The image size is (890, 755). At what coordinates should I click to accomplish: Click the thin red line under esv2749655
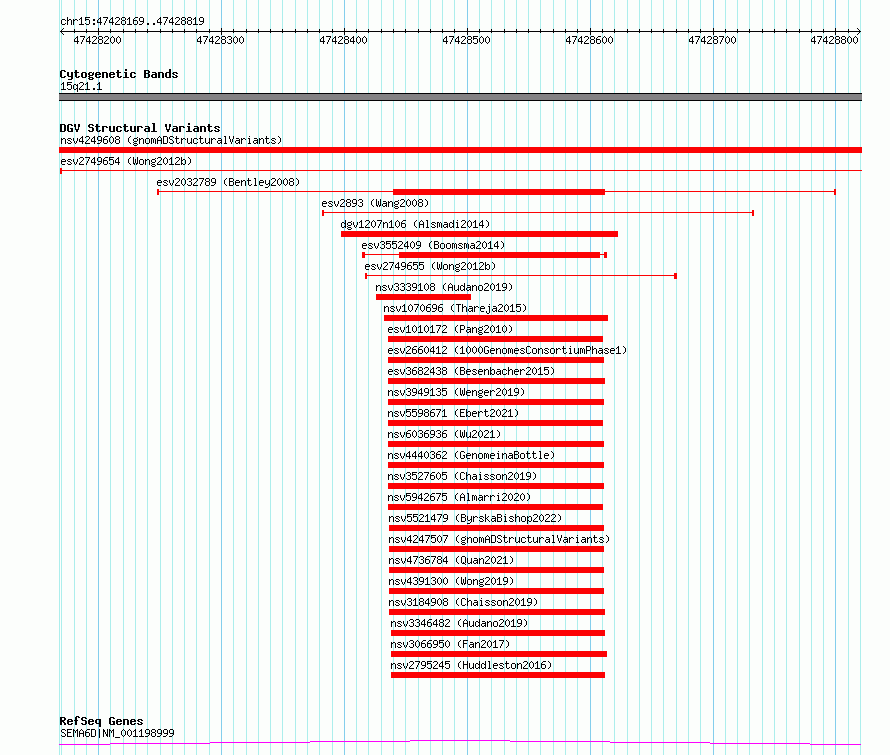[521, 276]
